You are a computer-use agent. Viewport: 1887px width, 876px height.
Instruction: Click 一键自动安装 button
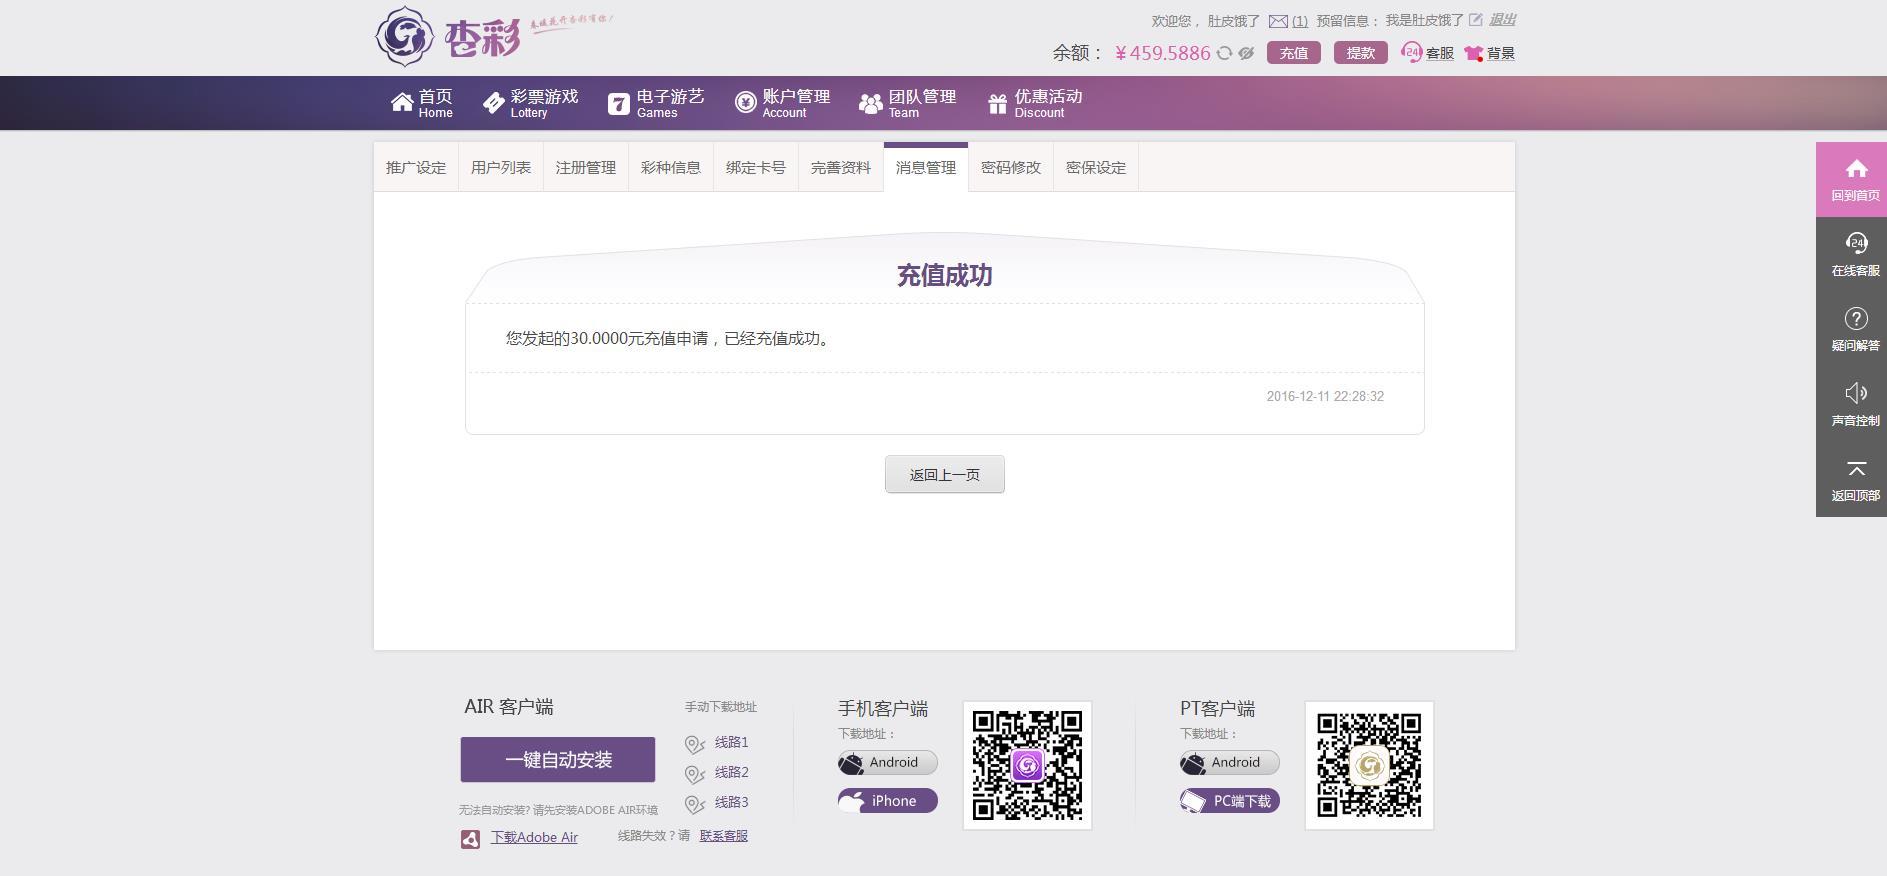(558, 760)
